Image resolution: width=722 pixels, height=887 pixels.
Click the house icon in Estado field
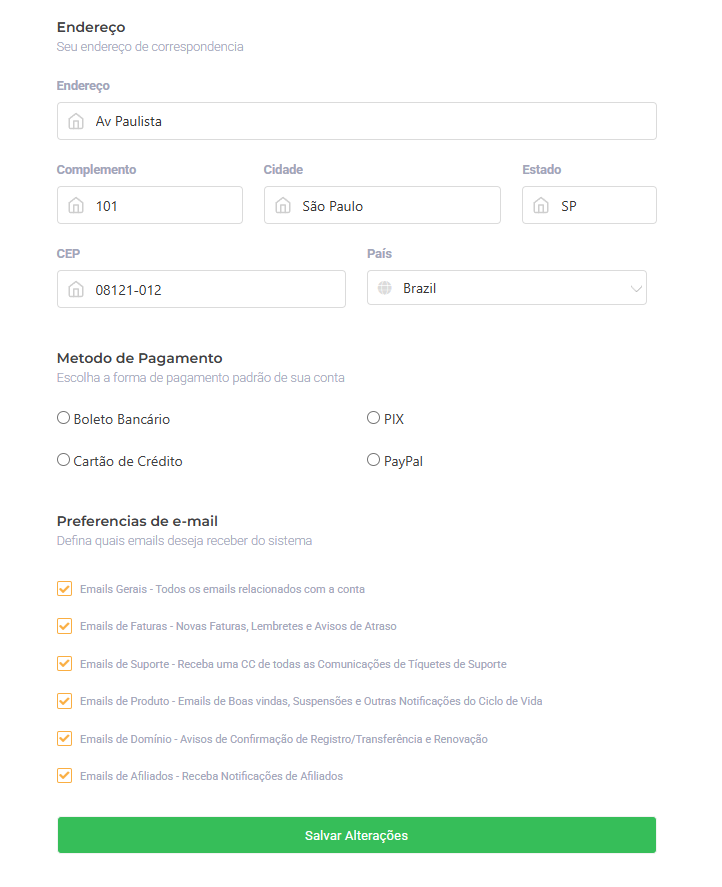tap(541, 206)
